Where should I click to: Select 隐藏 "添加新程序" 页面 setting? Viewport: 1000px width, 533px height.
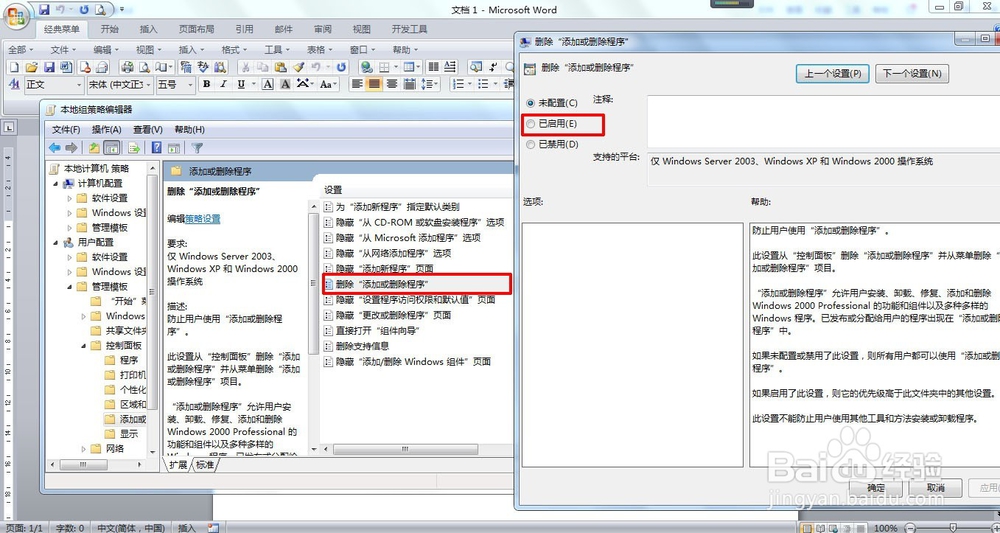coord(378,268)
